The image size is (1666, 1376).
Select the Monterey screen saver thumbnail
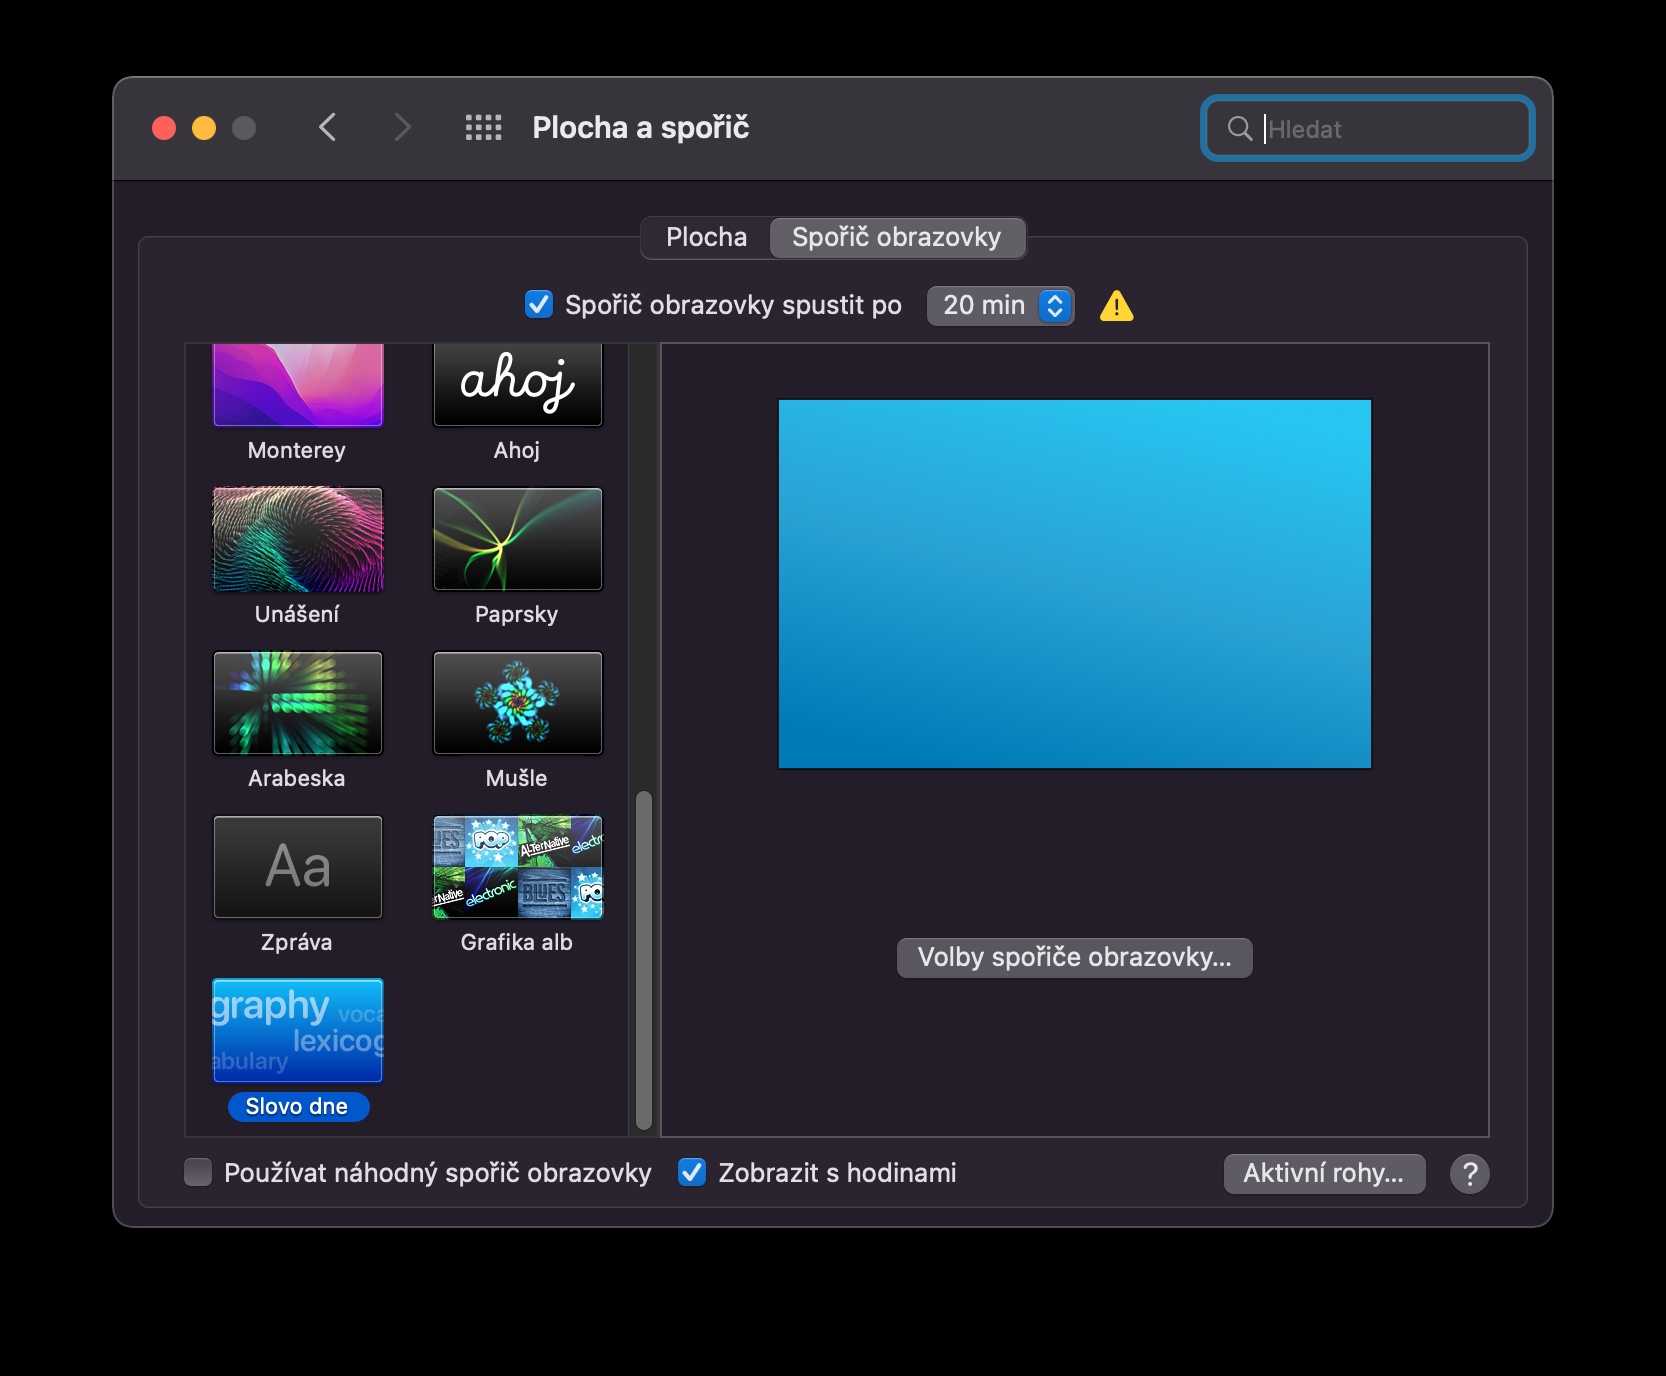298,386
